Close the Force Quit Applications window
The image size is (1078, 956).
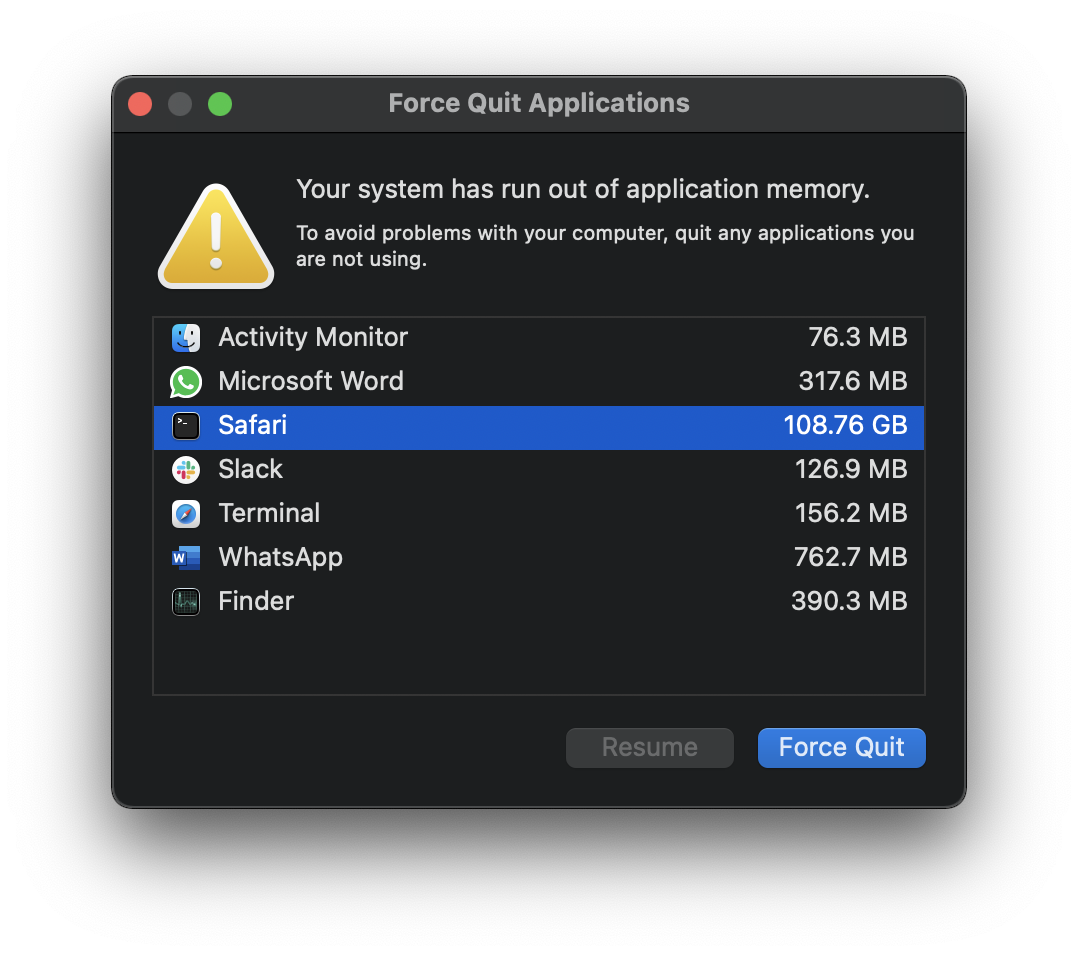tap(140, 104)
